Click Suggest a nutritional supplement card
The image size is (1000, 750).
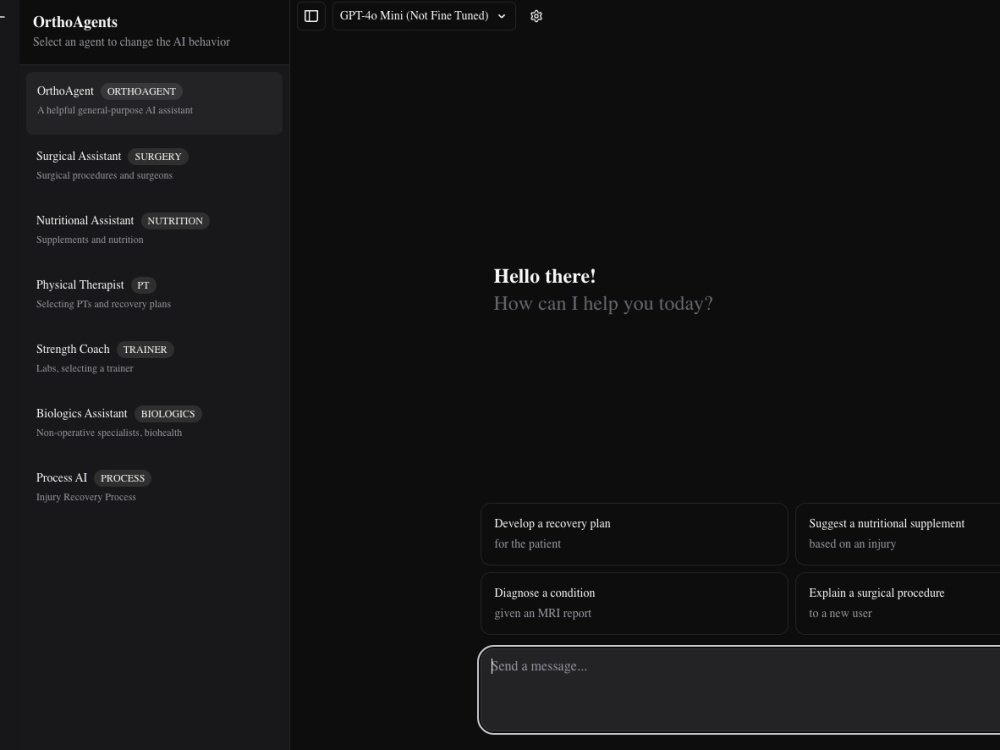898,534
